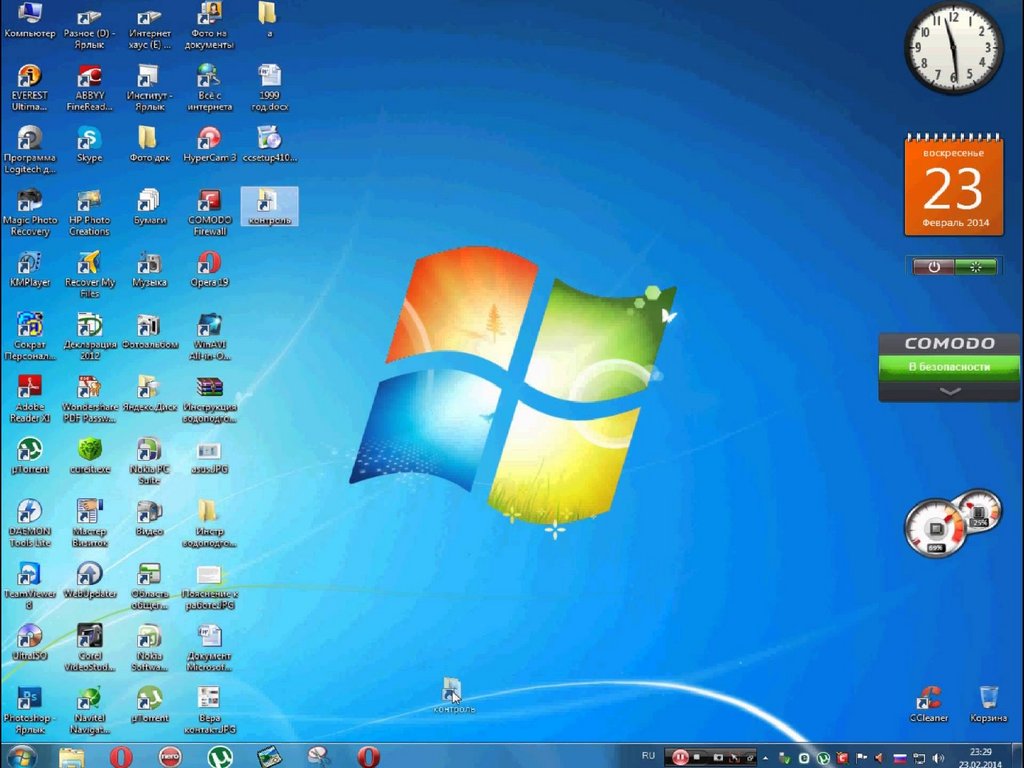
Task: Select the KMPlayer shortcut icon
Action: click(x=29, y=269)
